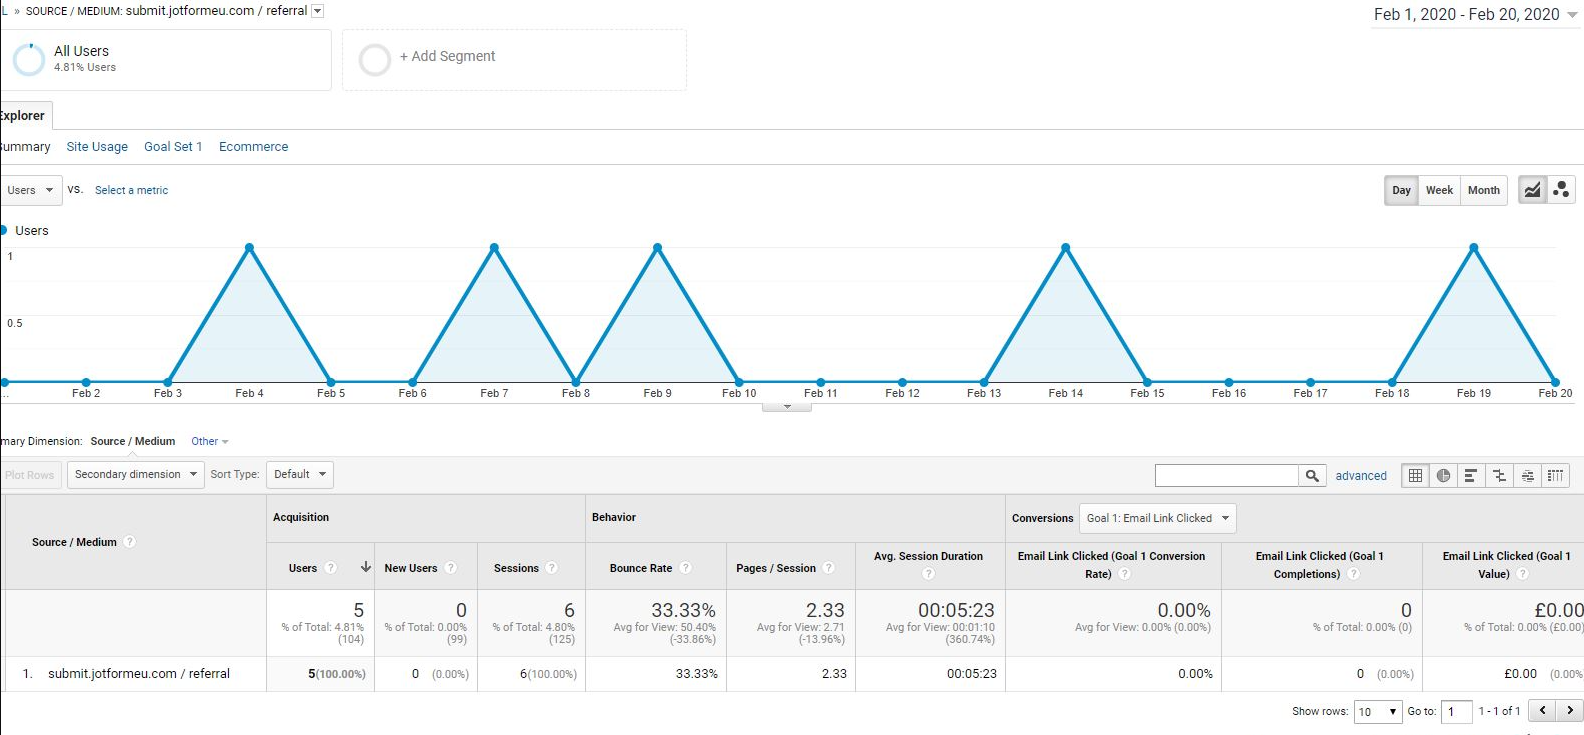1584x735 pixels.
Task: Set graph interval to Day
Action: coord(1401,190)
